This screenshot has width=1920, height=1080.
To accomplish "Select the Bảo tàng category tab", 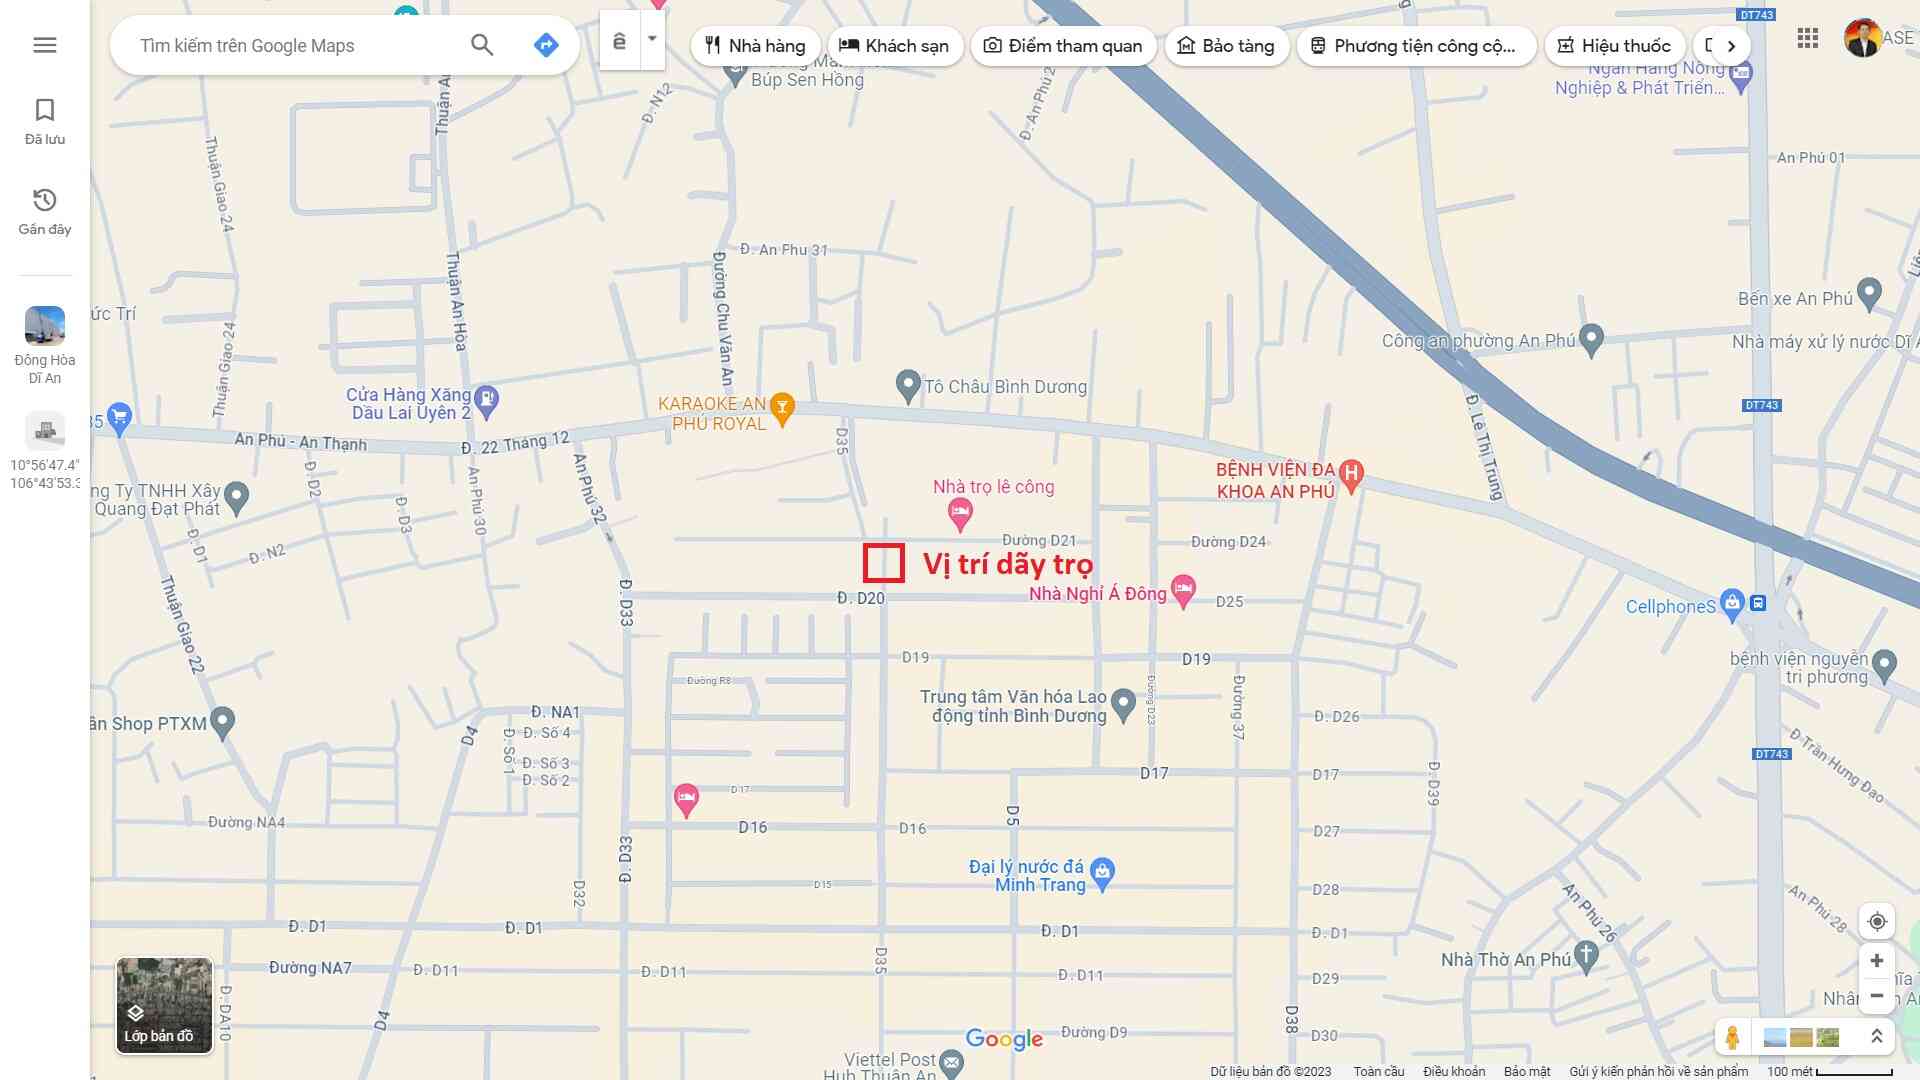I will click(1226, 46).
